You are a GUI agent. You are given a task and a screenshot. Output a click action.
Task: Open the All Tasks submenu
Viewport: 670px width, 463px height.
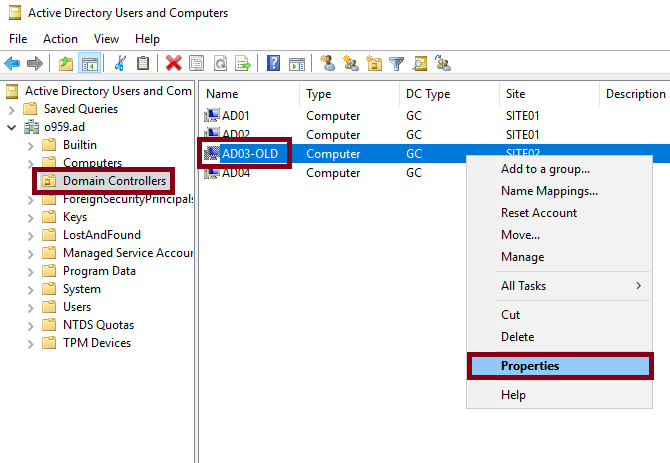560,286
